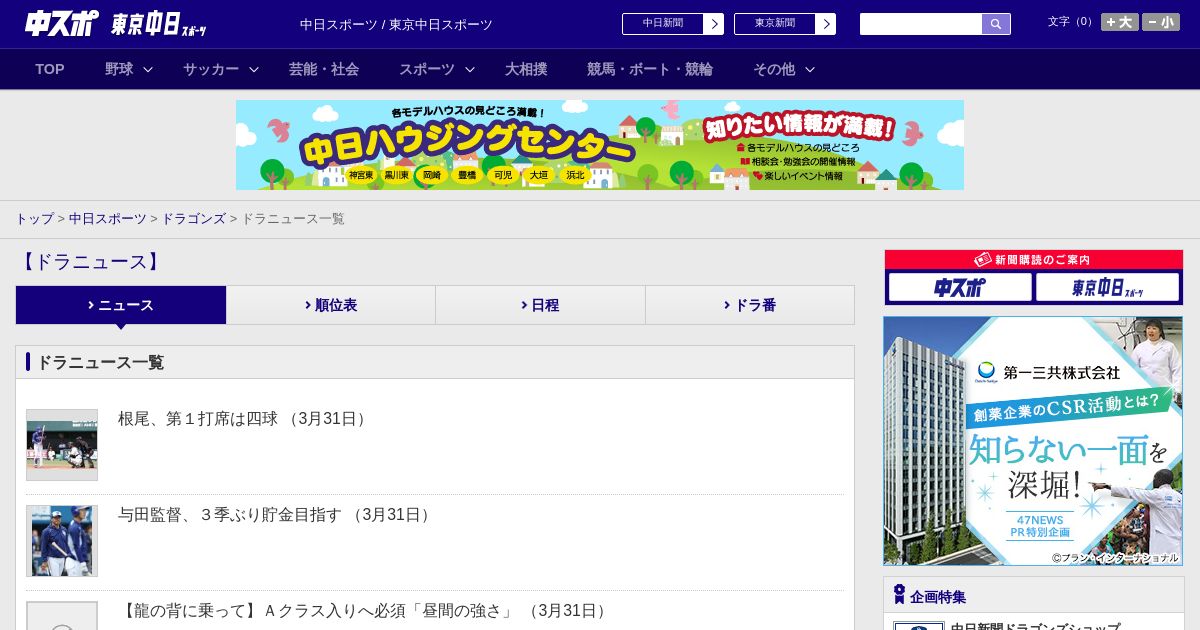Select the 順位表 tab
1200x630 pixels.
331,305
